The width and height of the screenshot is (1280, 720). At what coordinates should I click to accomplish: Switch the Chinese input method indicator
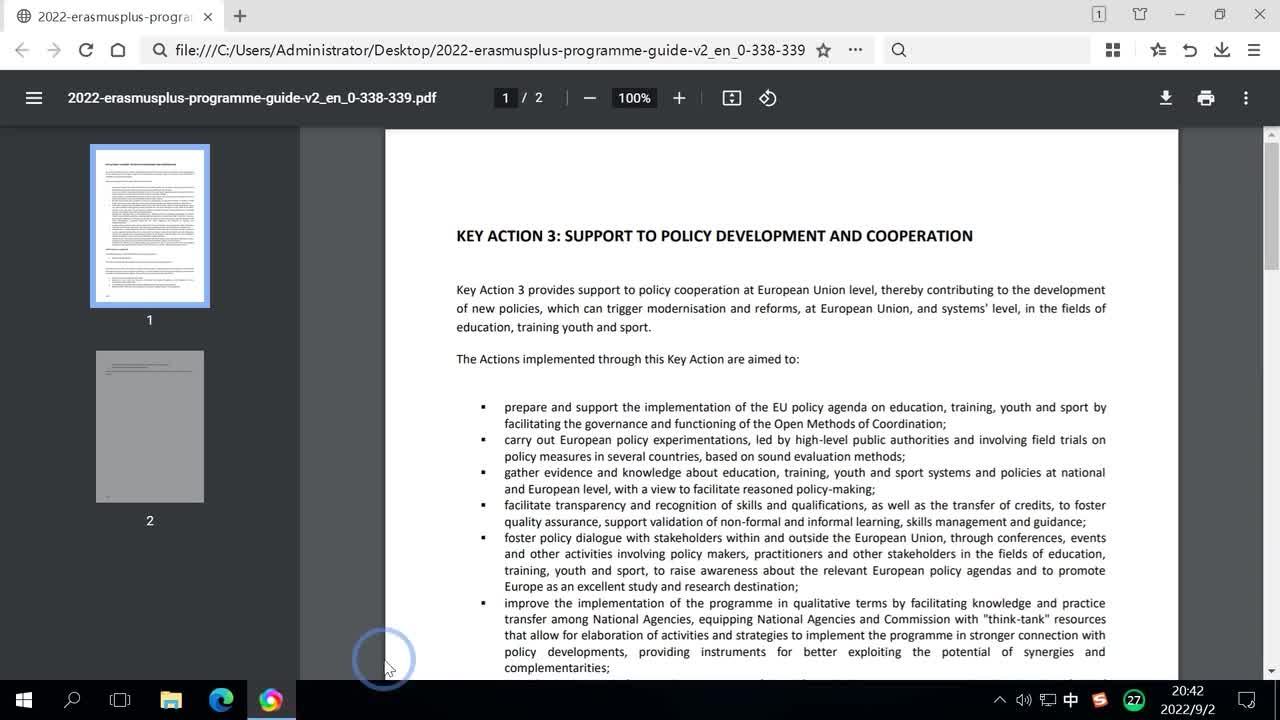(1071, 700)
